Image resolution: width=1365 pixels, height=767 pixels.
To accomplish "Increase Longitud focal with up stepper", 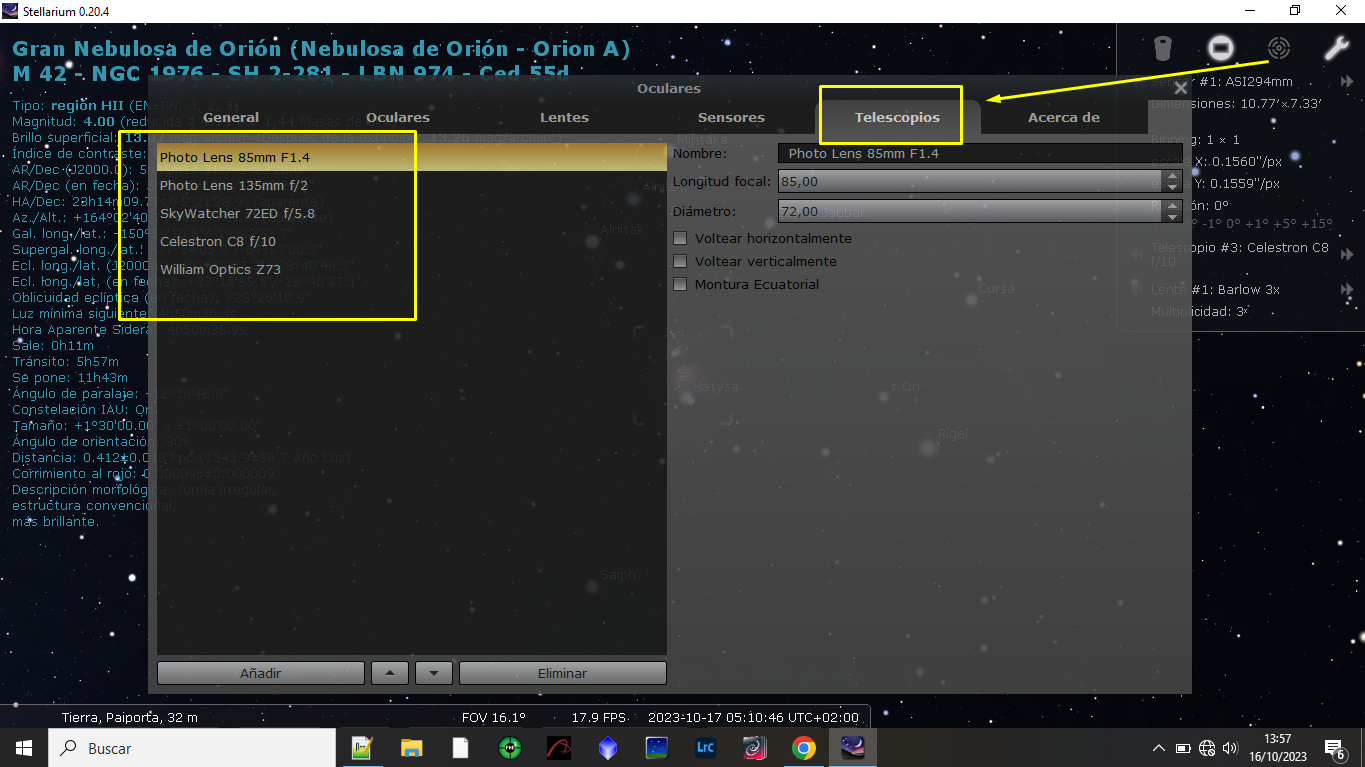I will (x=1173, y=176).
